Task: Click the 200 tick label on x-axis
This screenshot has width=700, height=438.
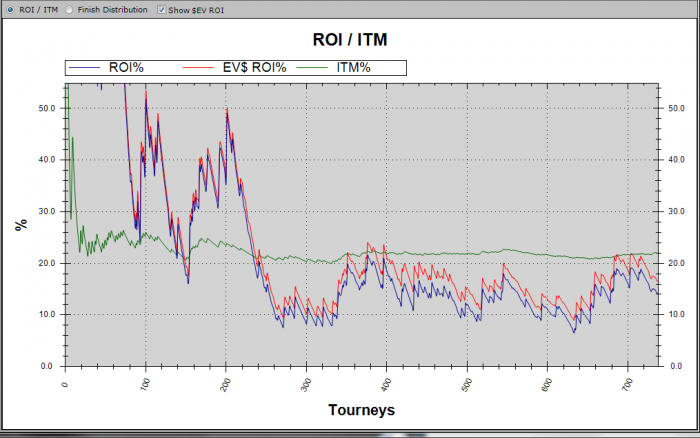Action: (226, 384)
